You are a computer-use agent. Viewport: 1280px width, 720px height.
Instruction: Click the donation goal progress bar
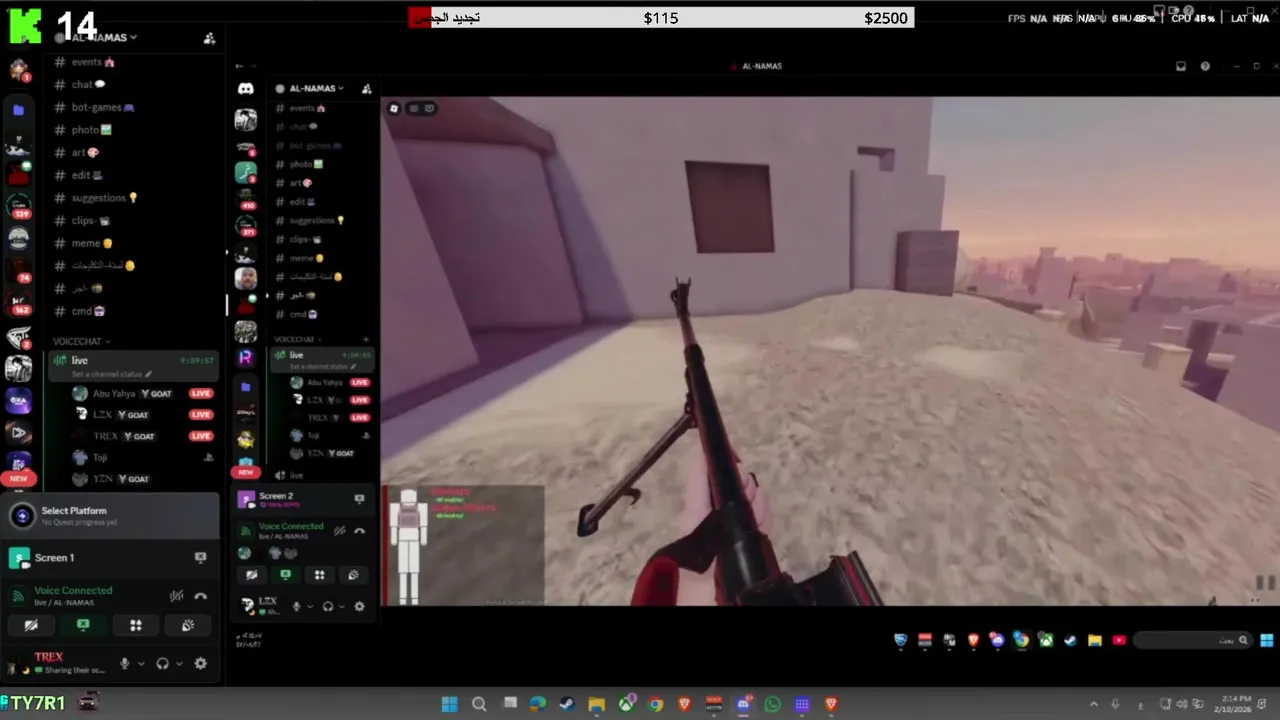click(x=661, y=18)
